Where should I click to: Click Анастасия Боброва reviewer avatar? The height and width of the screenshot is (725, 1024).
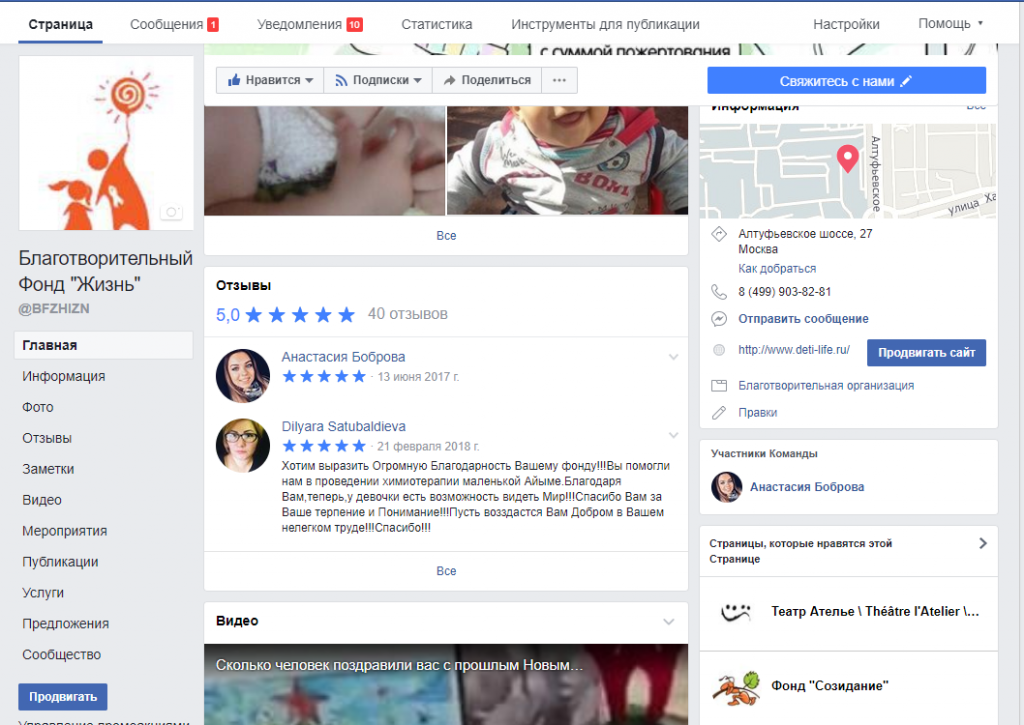click(243, 376)
